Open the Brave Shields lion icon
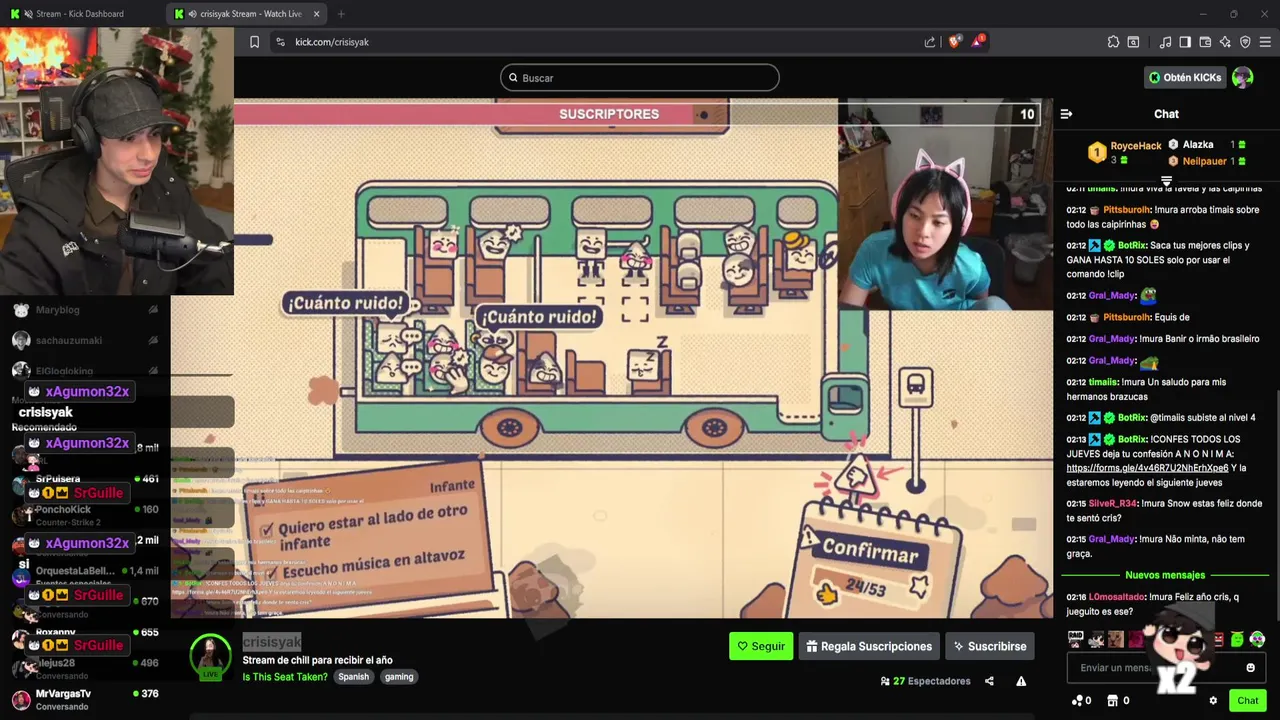 (x=954, y=42)
